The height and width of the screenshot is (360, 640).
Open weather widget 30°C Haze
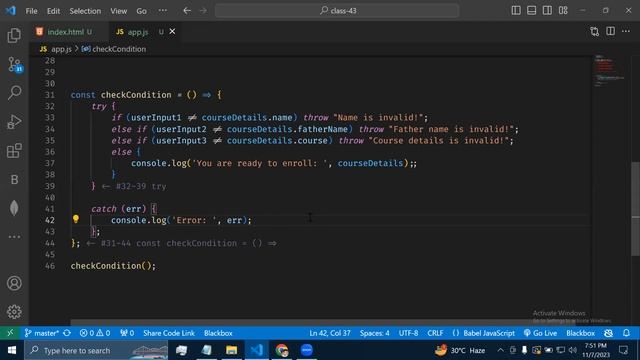point(460,350)
